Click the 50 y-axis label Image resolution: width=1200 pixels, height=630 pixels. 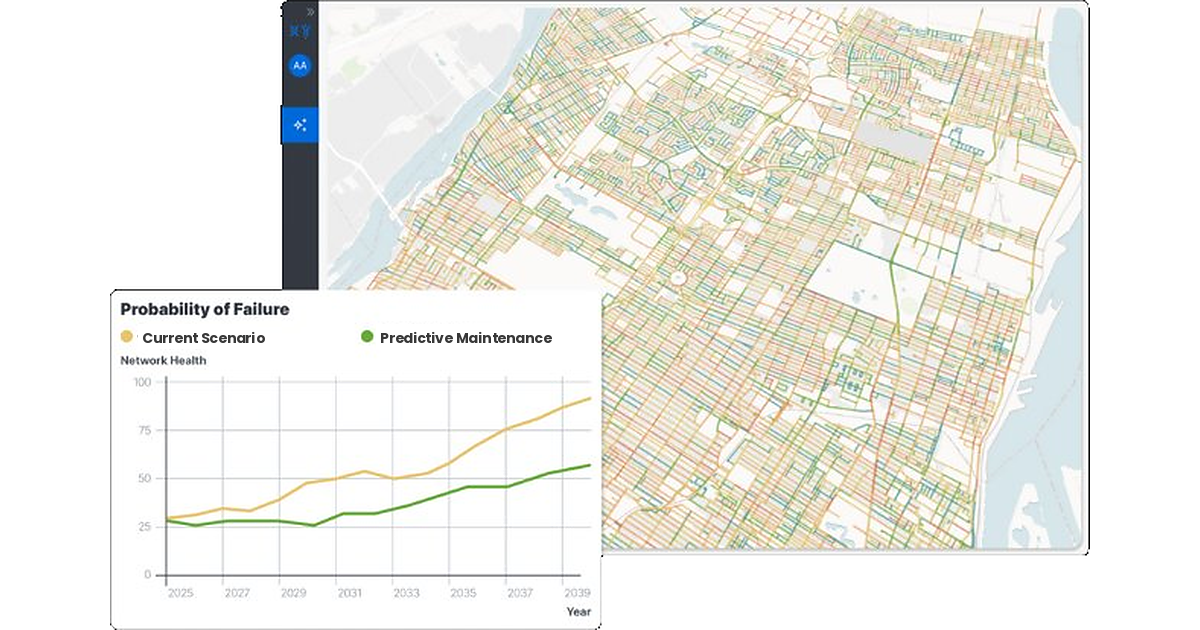click(144, 478)
